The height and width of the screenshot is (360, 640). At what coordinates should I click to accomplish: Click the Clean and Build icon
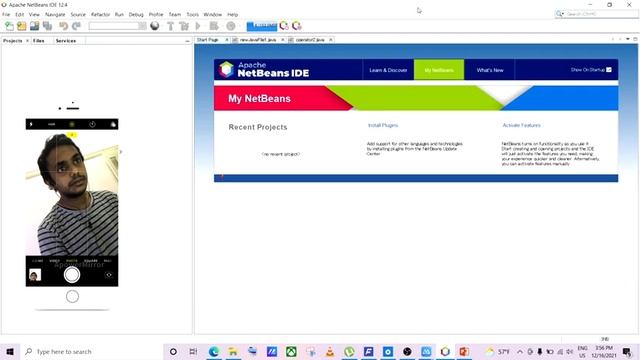click(184, 26)
